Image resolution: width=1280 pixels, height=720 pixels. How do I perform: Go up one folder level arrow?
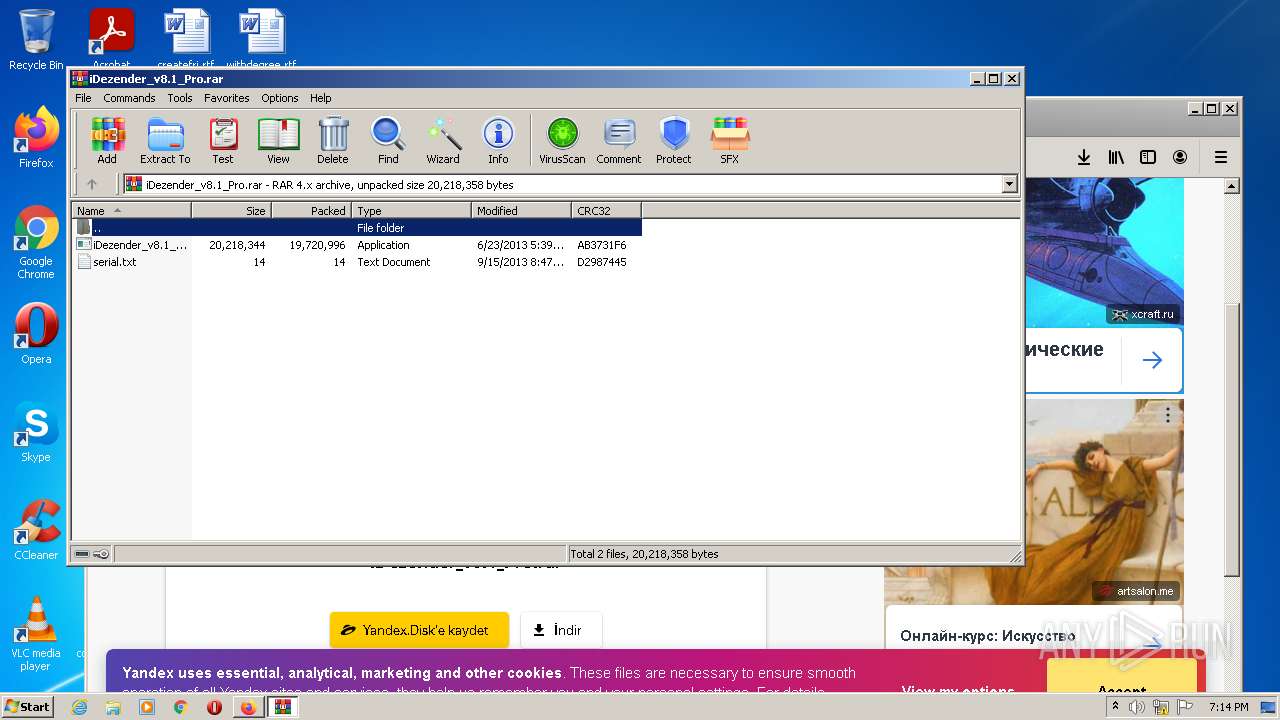(92, 184)
